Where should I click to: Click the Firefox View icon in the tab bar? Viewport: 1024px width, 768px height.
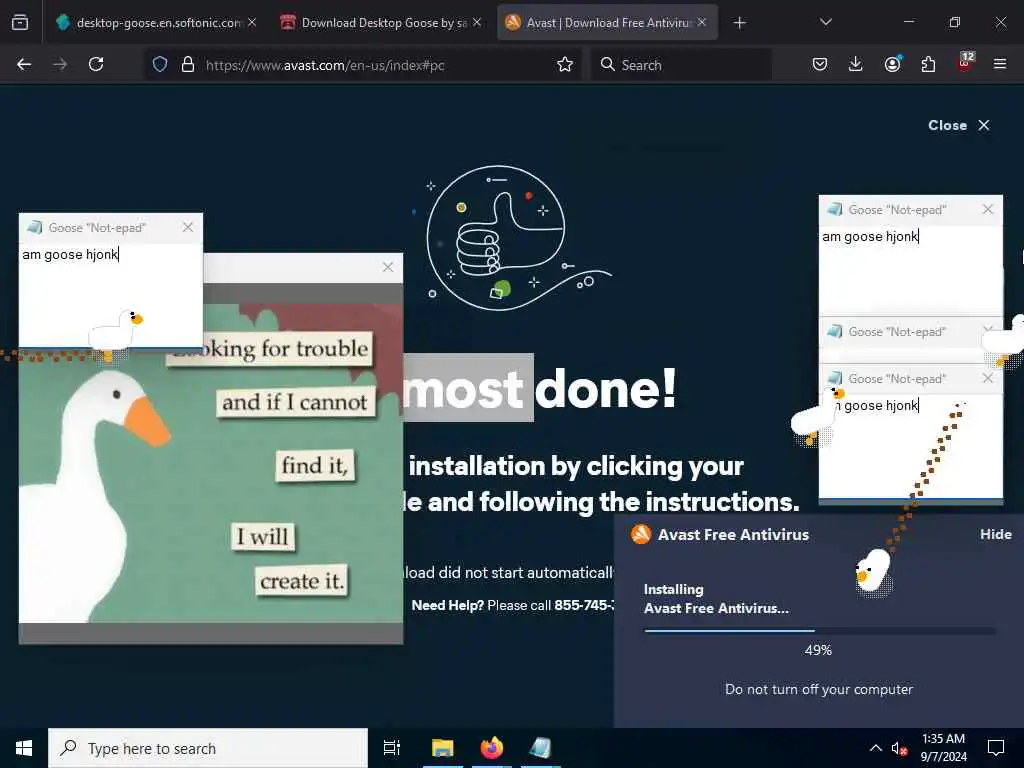(20, 22)
